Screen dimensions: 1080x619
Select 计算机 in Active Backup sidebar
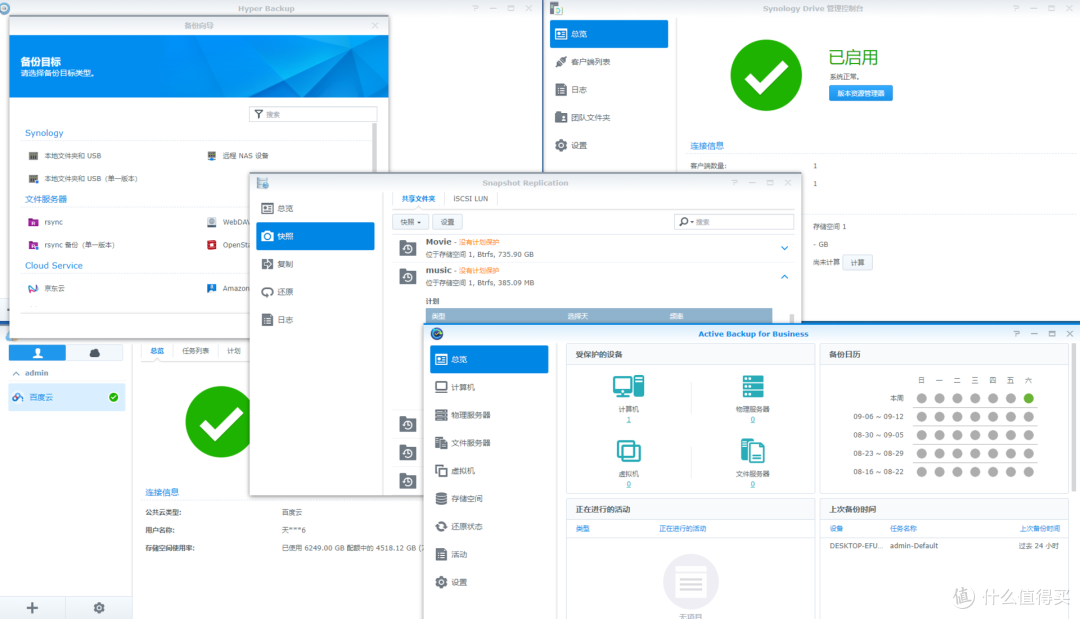(x=464, y=386)
